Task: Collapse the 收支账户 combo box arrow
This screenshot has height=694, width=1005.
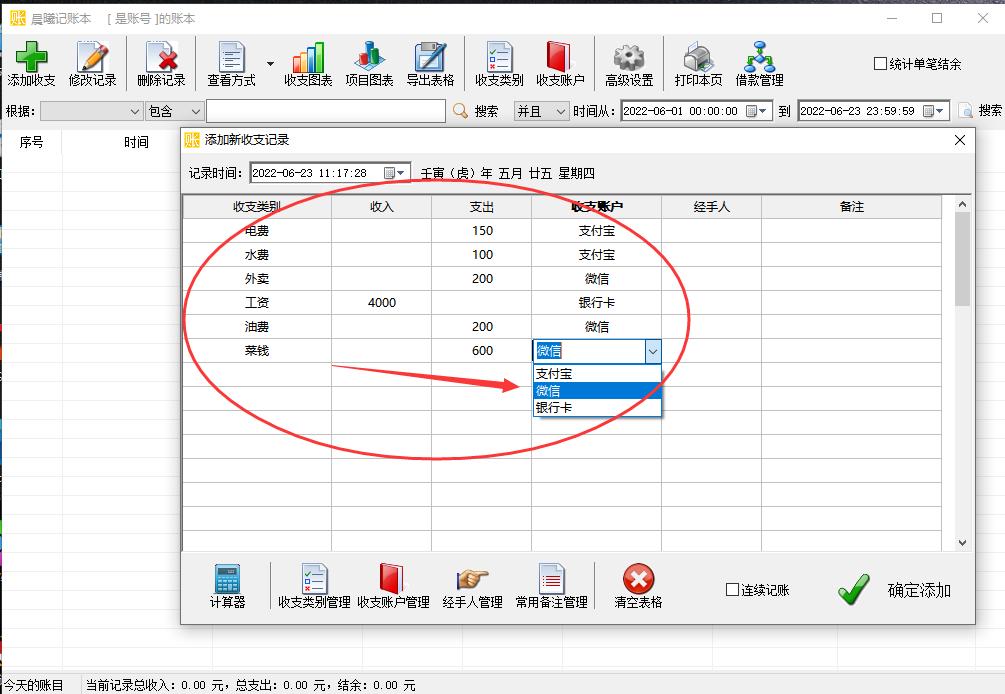Action: [x=652, y=351]
